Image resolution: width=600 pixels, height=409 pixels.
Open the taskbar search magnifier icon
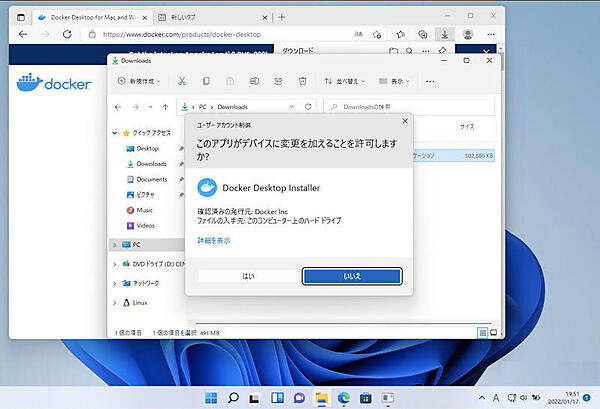pyautogui.click(x=233, y=397)
